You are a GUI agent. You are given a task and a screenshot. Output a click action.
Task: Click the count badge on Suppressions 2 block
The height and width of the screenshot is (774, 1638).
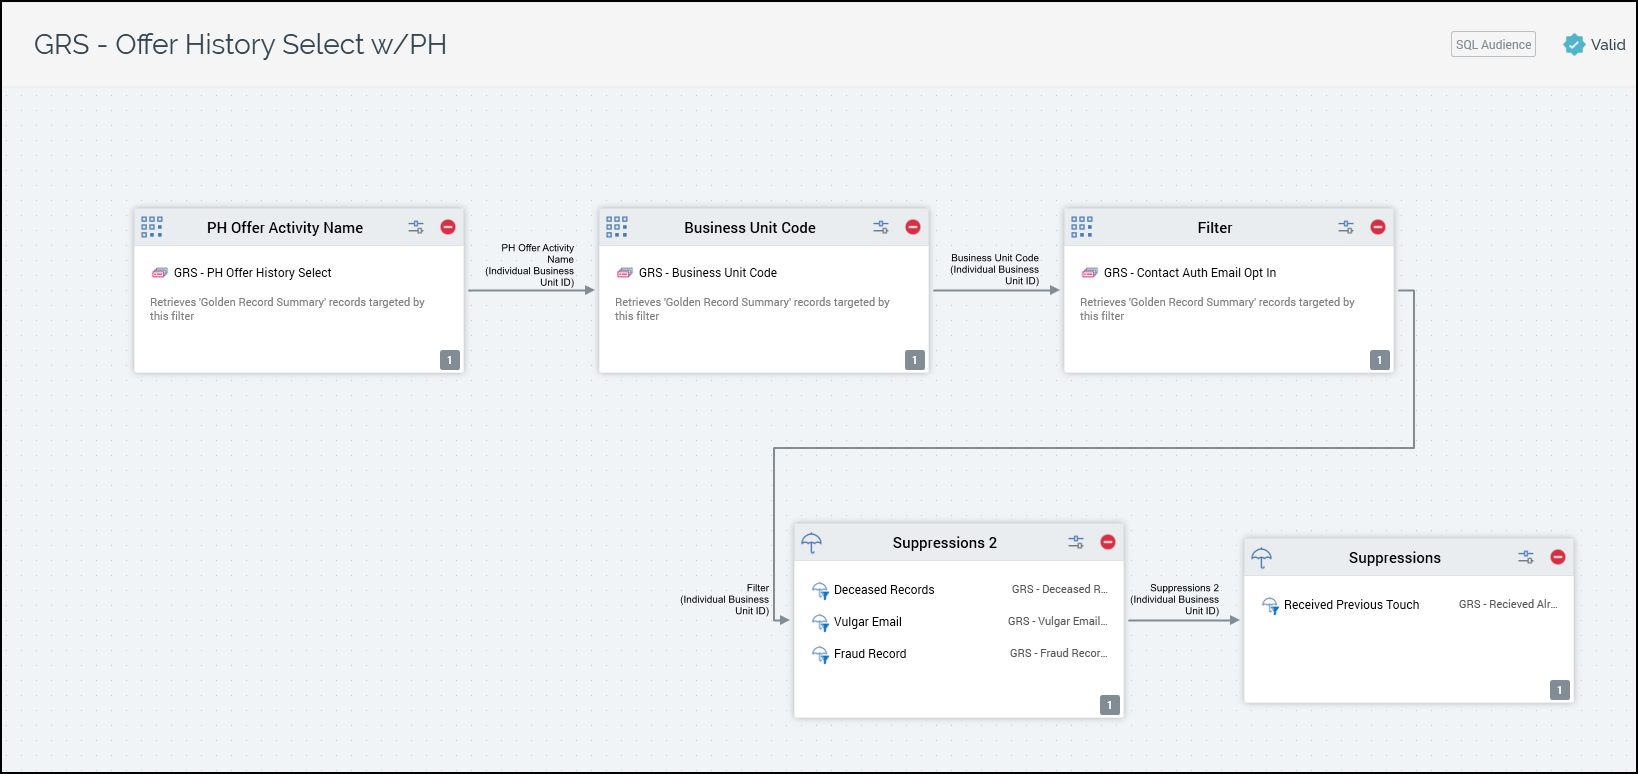(x=1109, y=705)
